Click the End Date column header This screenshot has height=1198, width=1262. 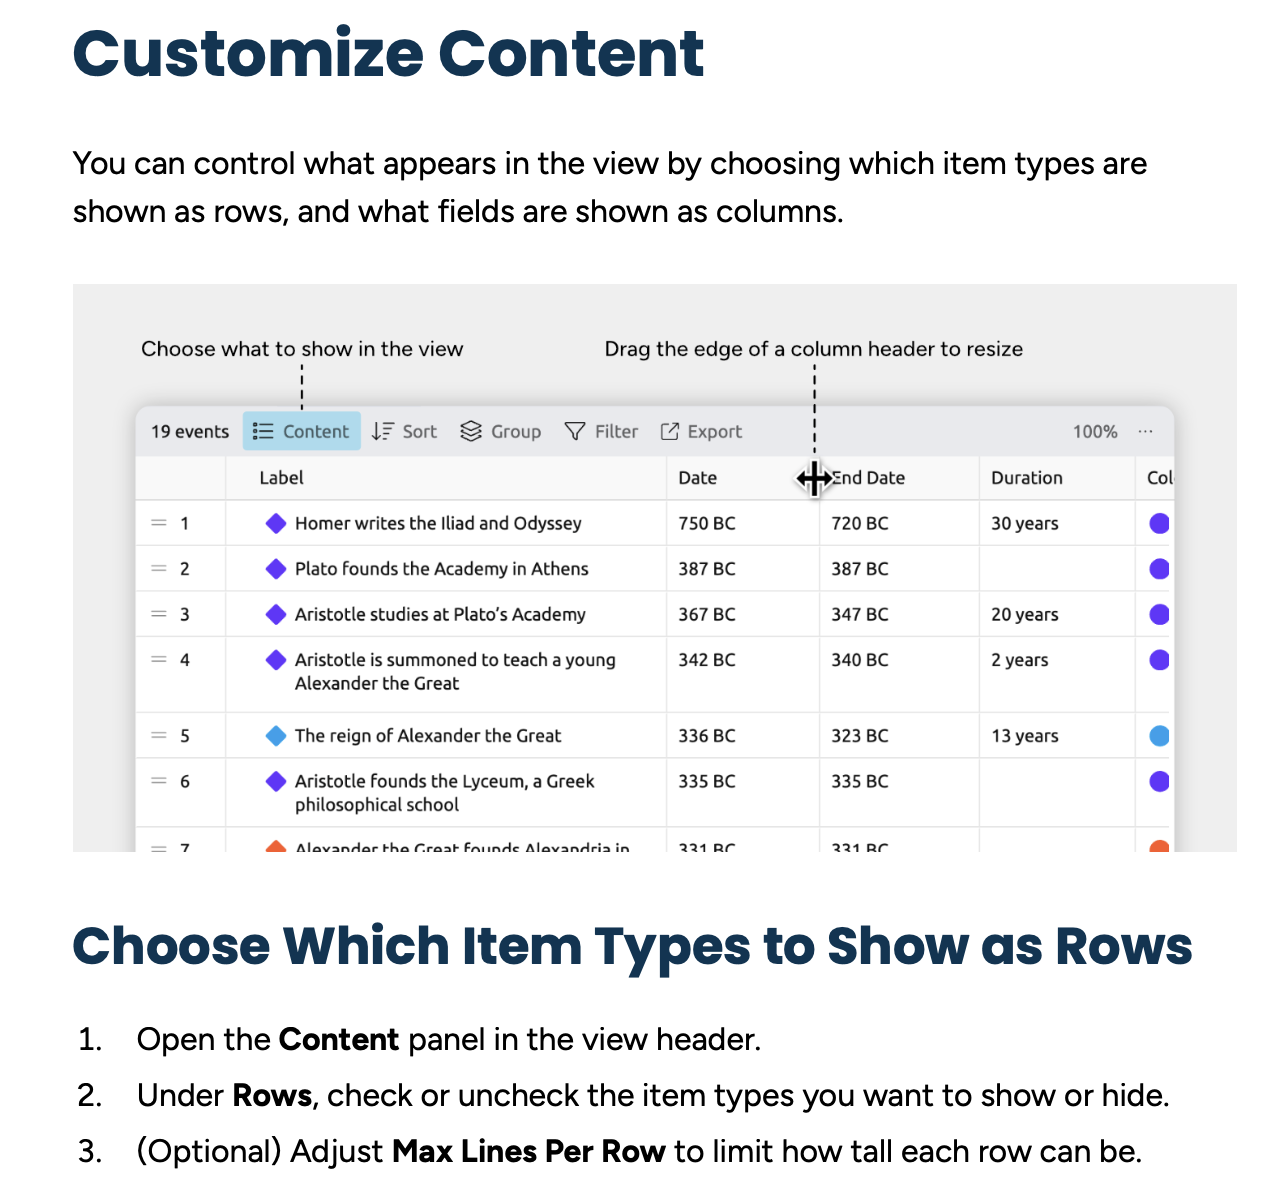870,478
